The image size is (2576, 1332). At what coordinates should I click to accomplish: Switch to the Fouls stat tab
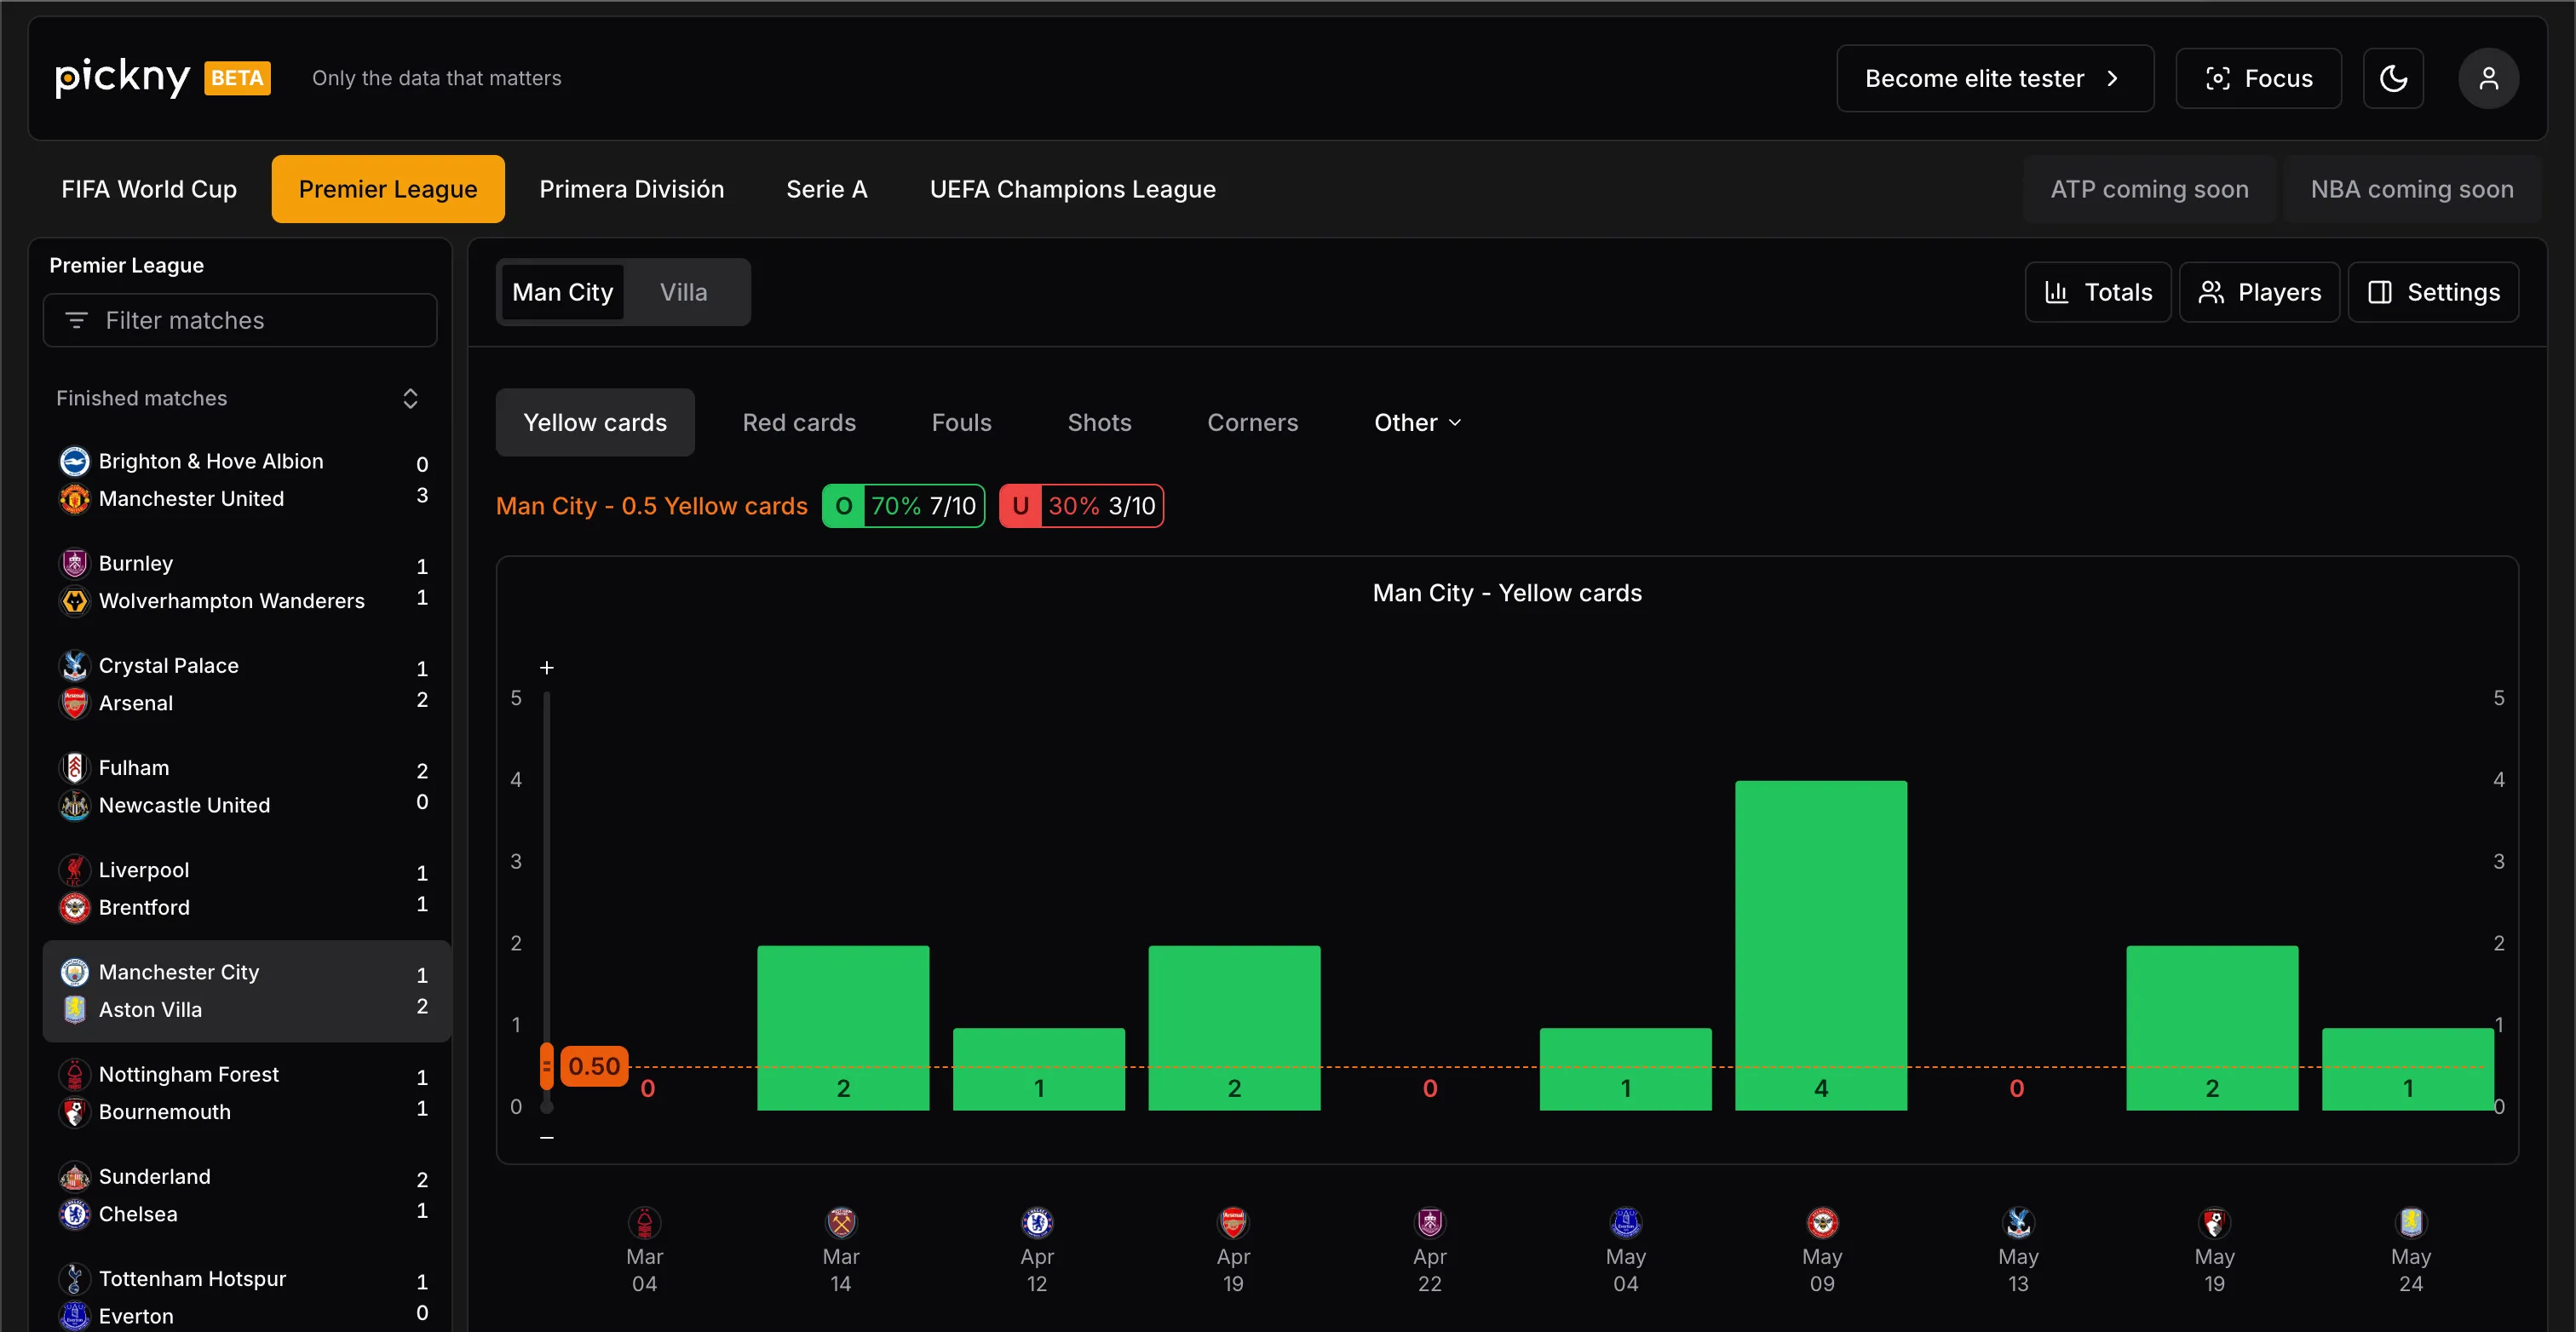pos(961,422)
